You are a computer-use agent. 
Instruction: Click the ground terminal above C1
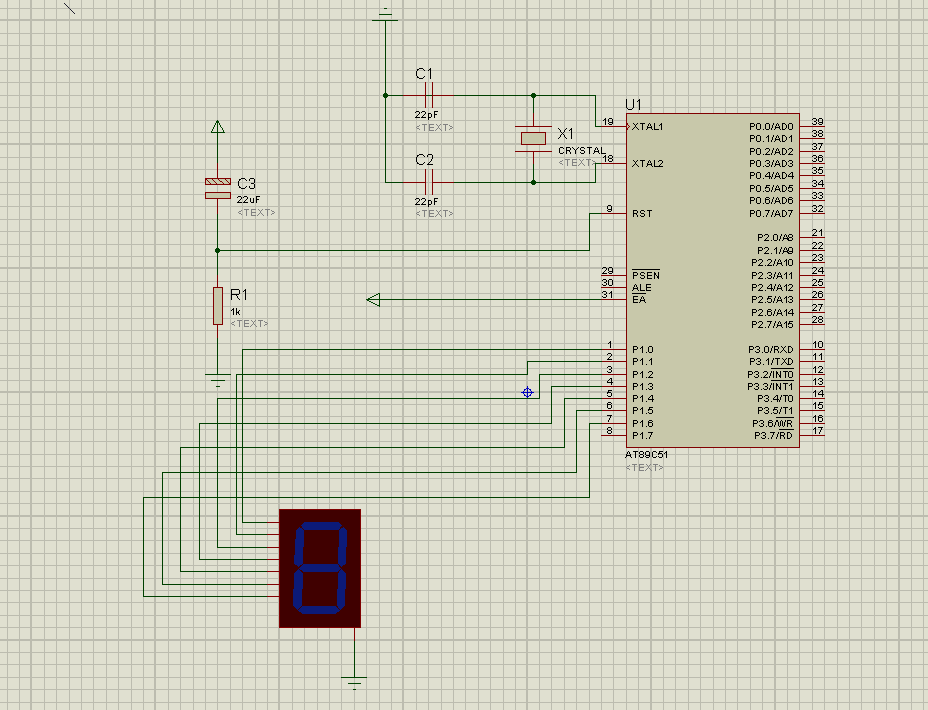coord(385,15)
